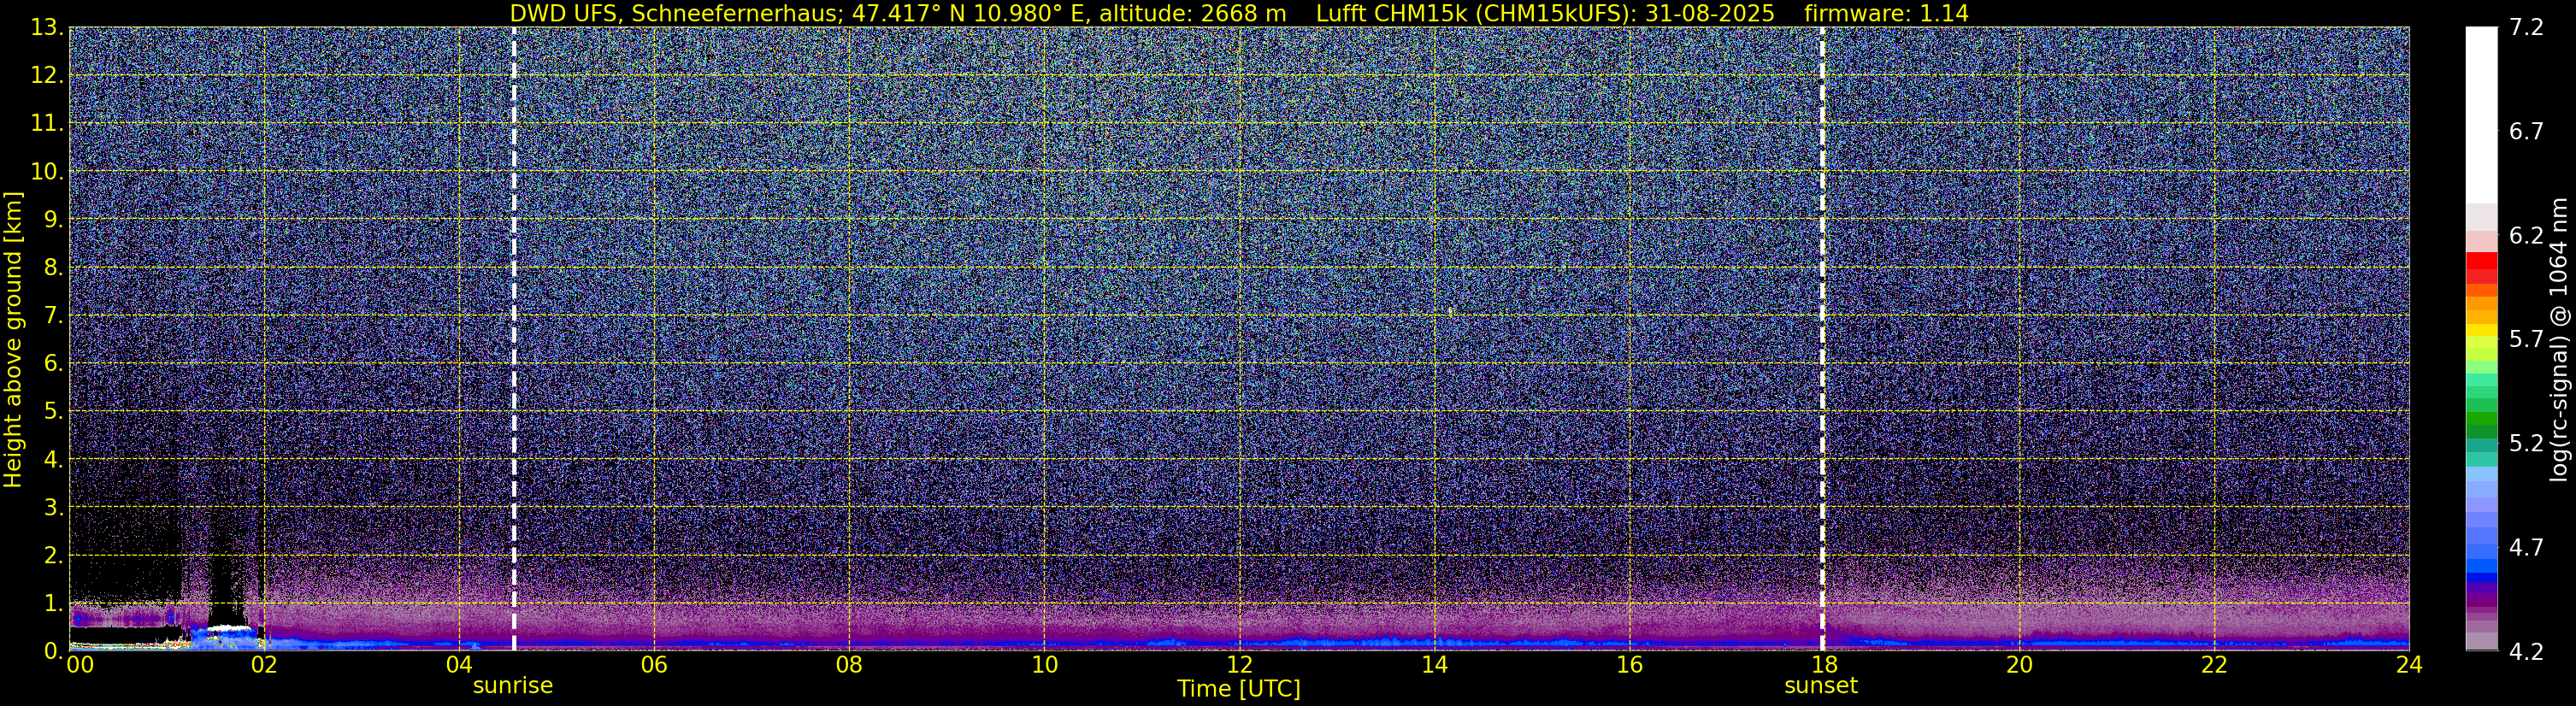2576x706 pixels.
Task: Click the 'Height above ground [km]' axis label
Action: (13, 339)
